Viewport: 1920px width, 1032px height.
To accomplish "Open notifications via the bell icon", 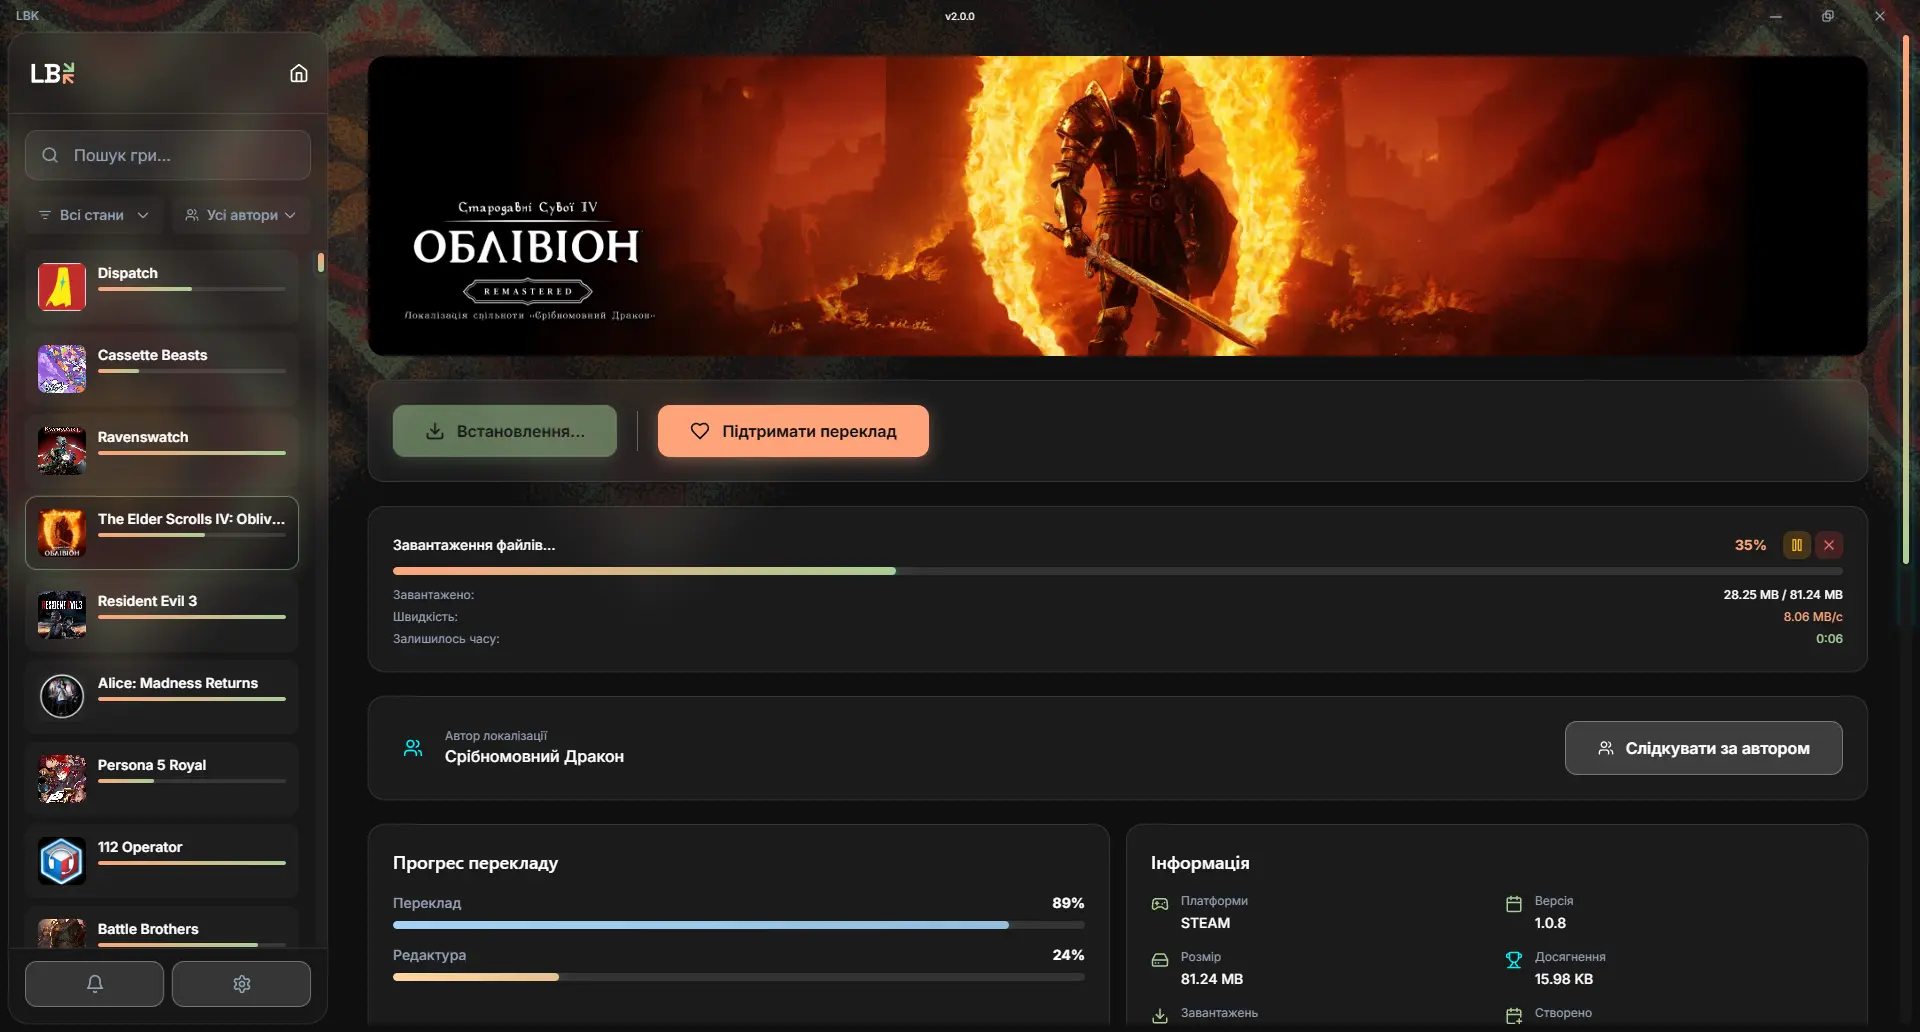I will click(x=93, y=984).
